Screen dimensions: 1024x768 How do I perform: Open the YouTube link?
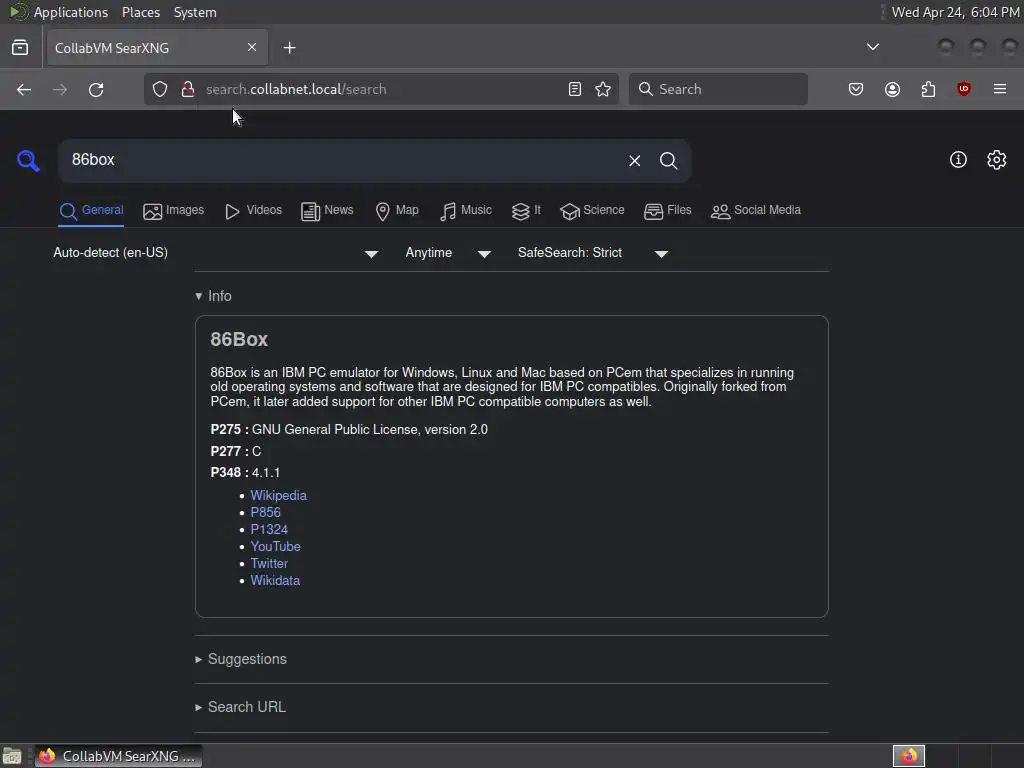tap(275, 547)
